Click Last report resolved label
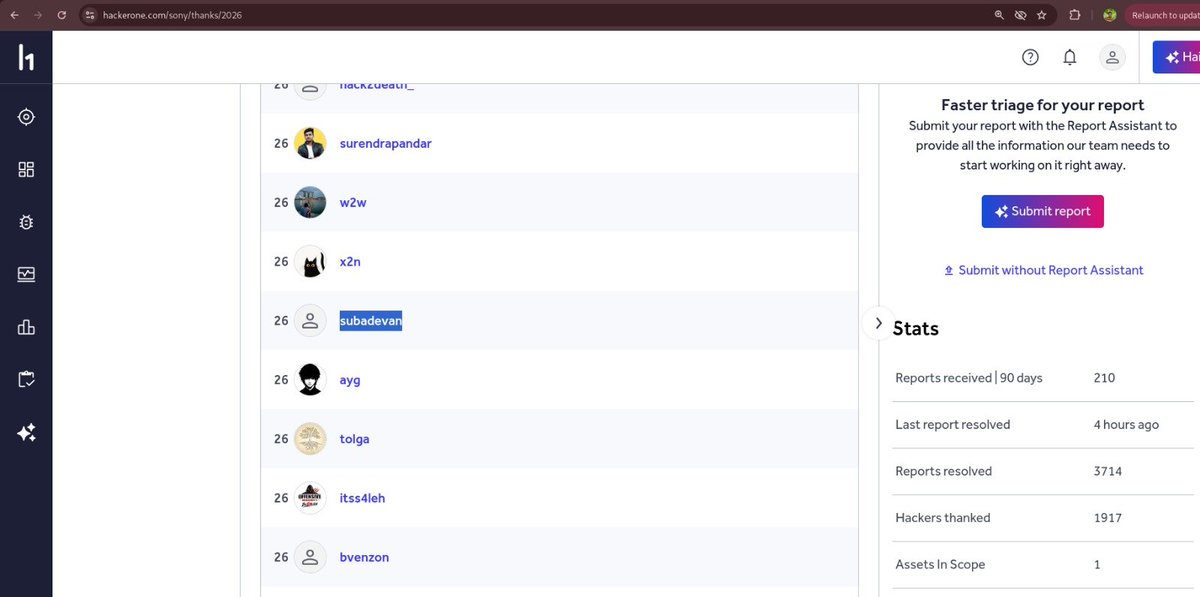 pos(953,424)
